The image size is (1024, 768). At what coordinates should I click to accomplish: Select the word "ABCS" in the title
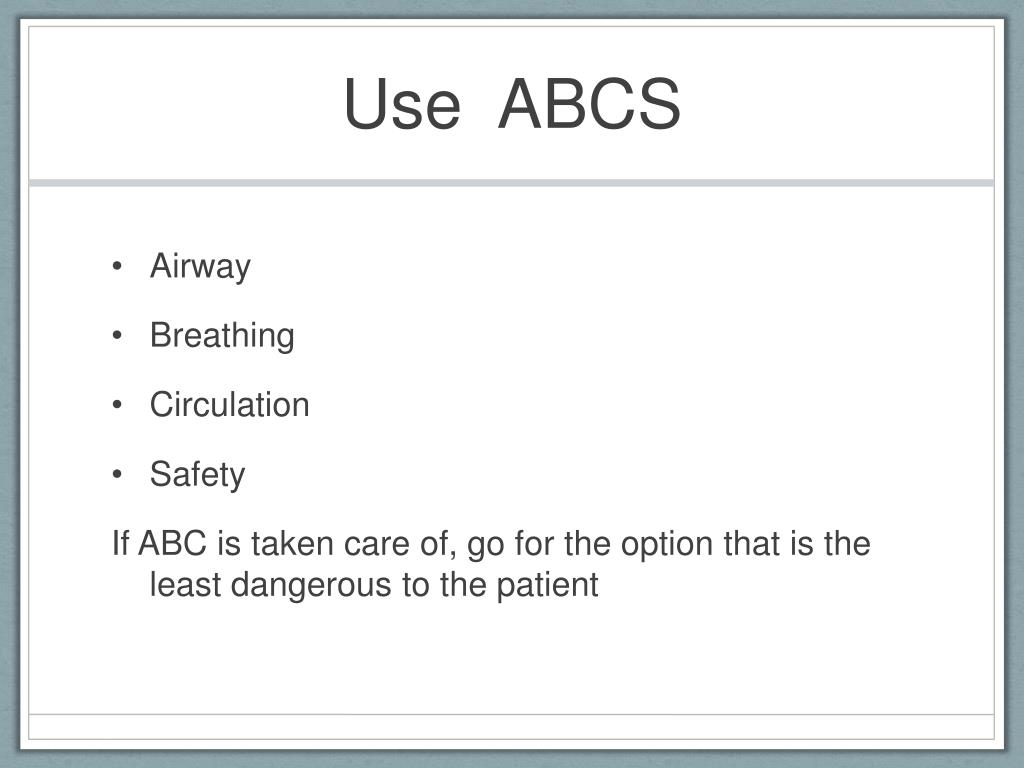(589, 104)
